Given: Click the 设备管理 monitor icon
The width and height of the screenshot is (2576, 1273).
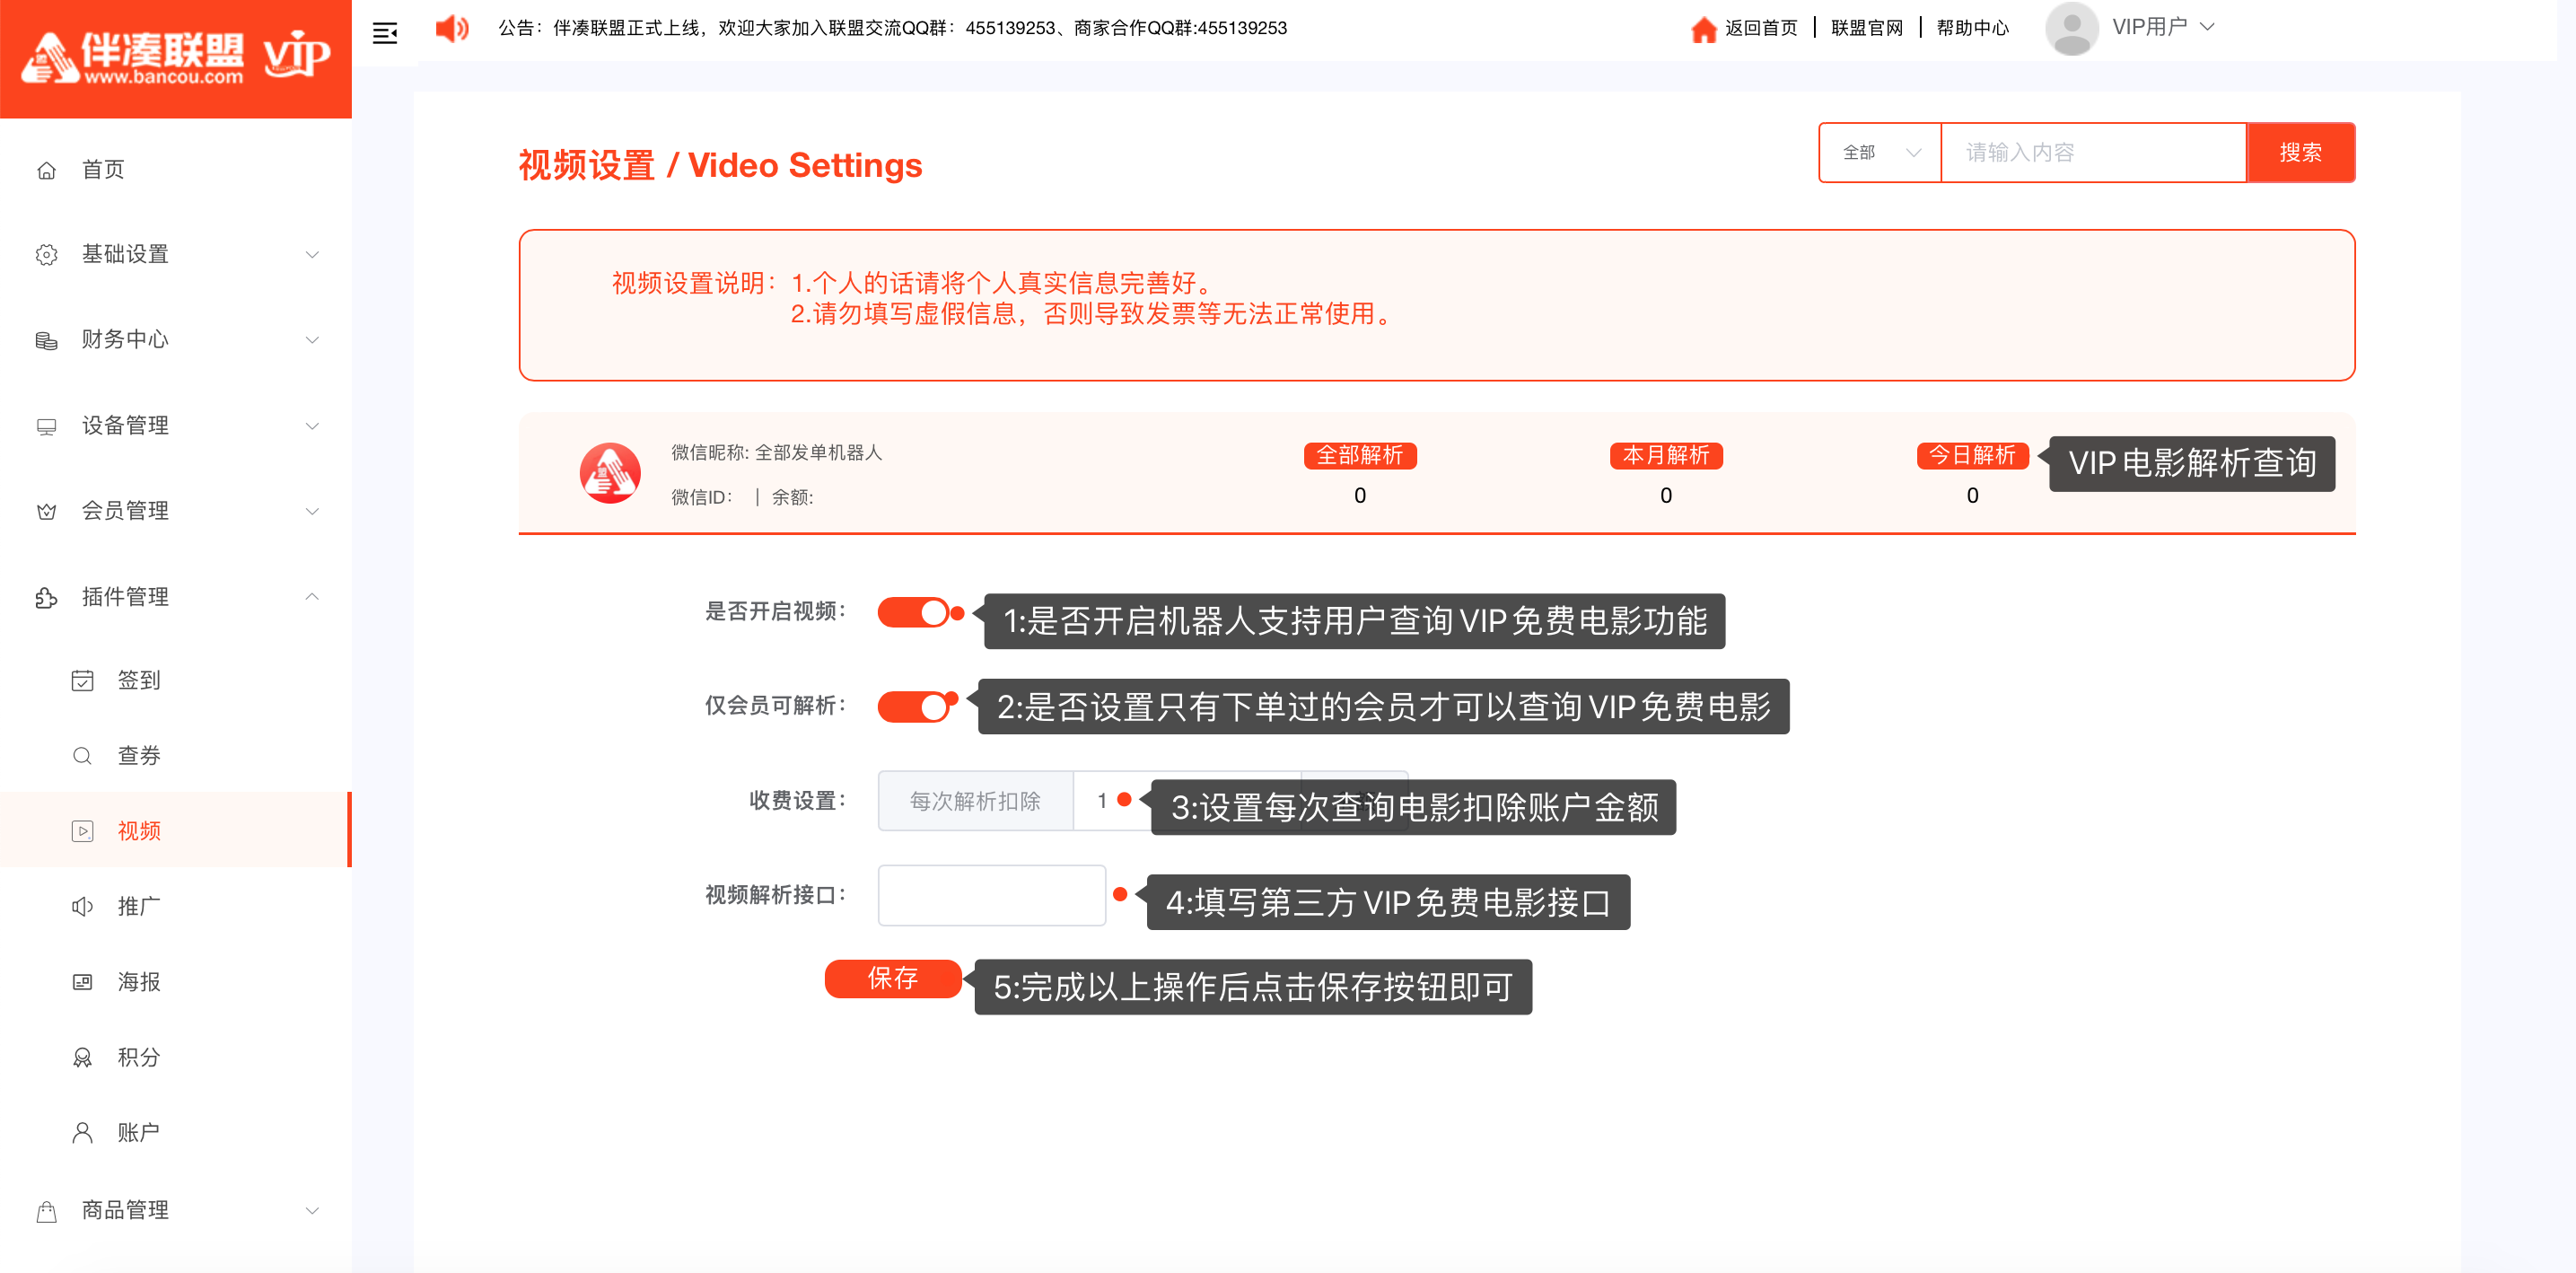Looking at the screenshot, I should point(46,426).
